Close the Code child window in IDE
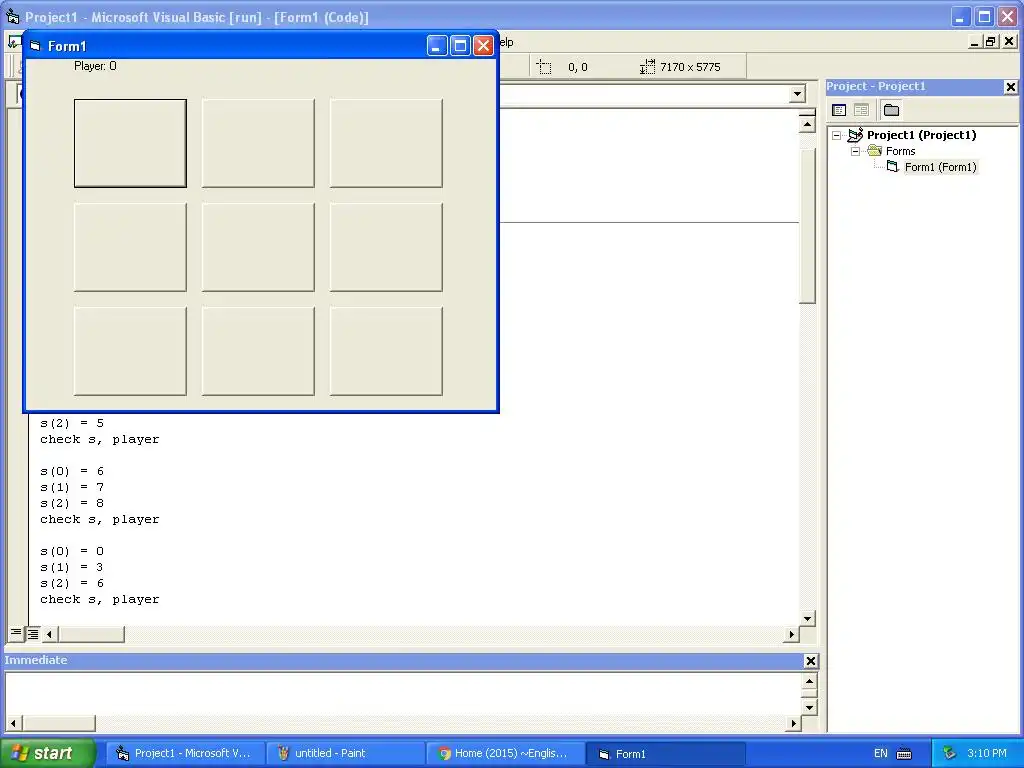Viewport: 1024px width, 768px height. tap(1009, 42)
